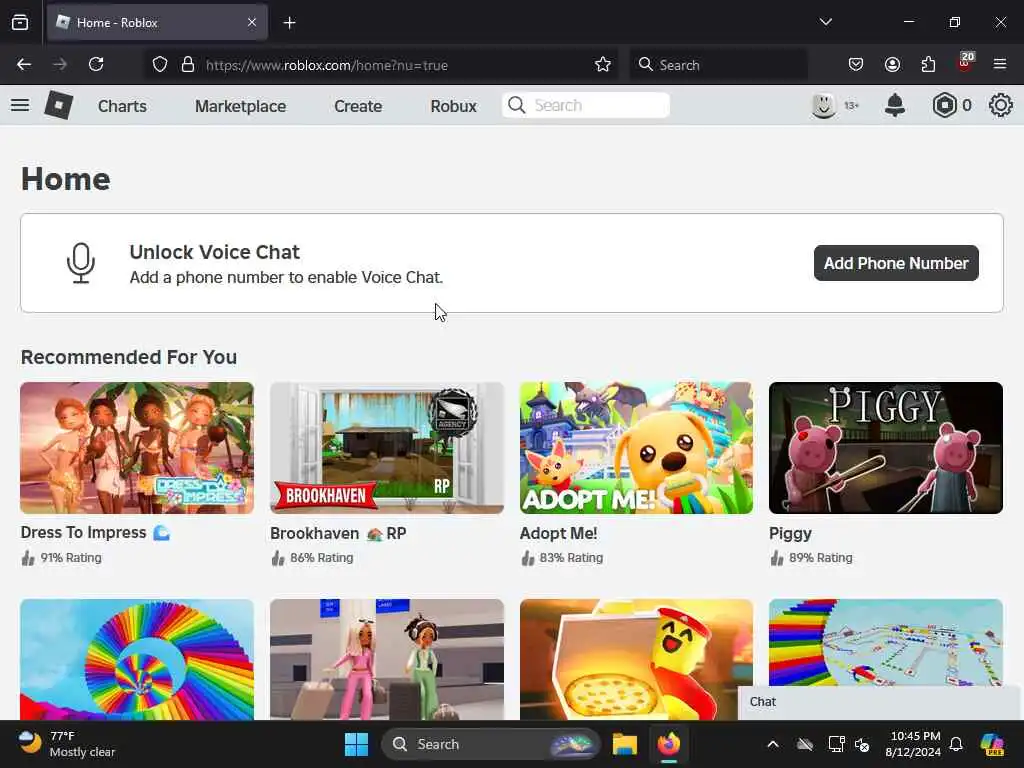Click the Firefox taskbar icon

click(x=669, y=744)
